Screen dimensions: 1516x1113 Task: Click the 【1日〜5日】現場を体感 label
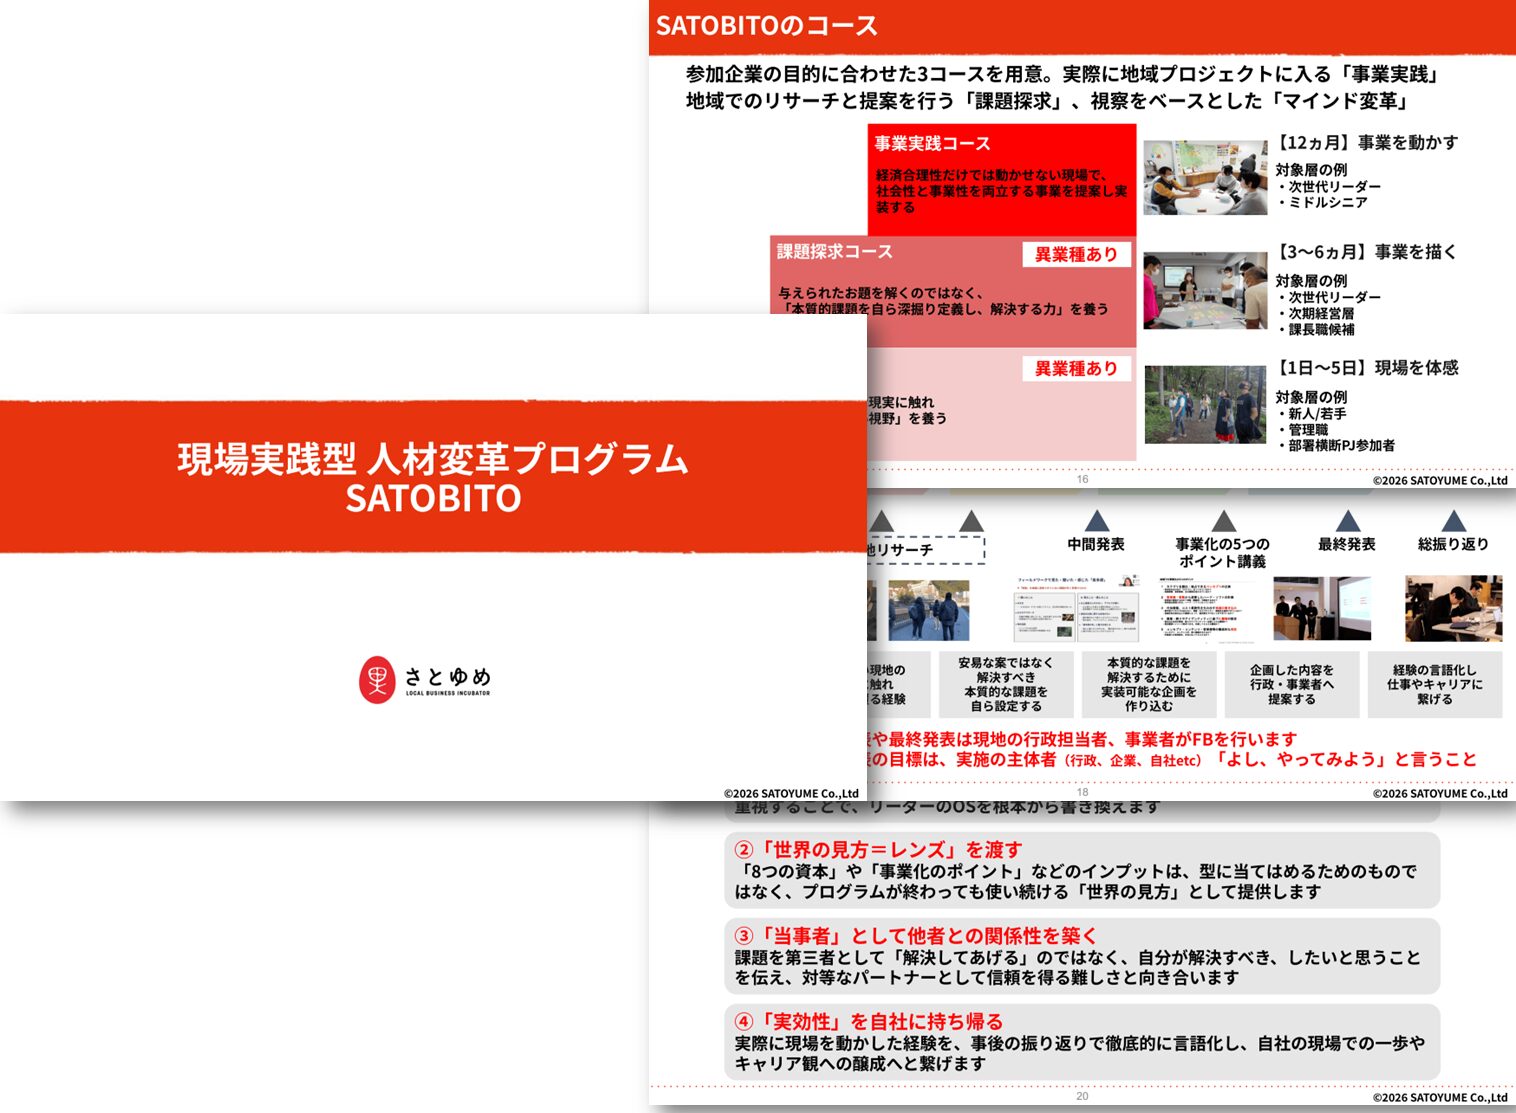[x=1366, y=368]
